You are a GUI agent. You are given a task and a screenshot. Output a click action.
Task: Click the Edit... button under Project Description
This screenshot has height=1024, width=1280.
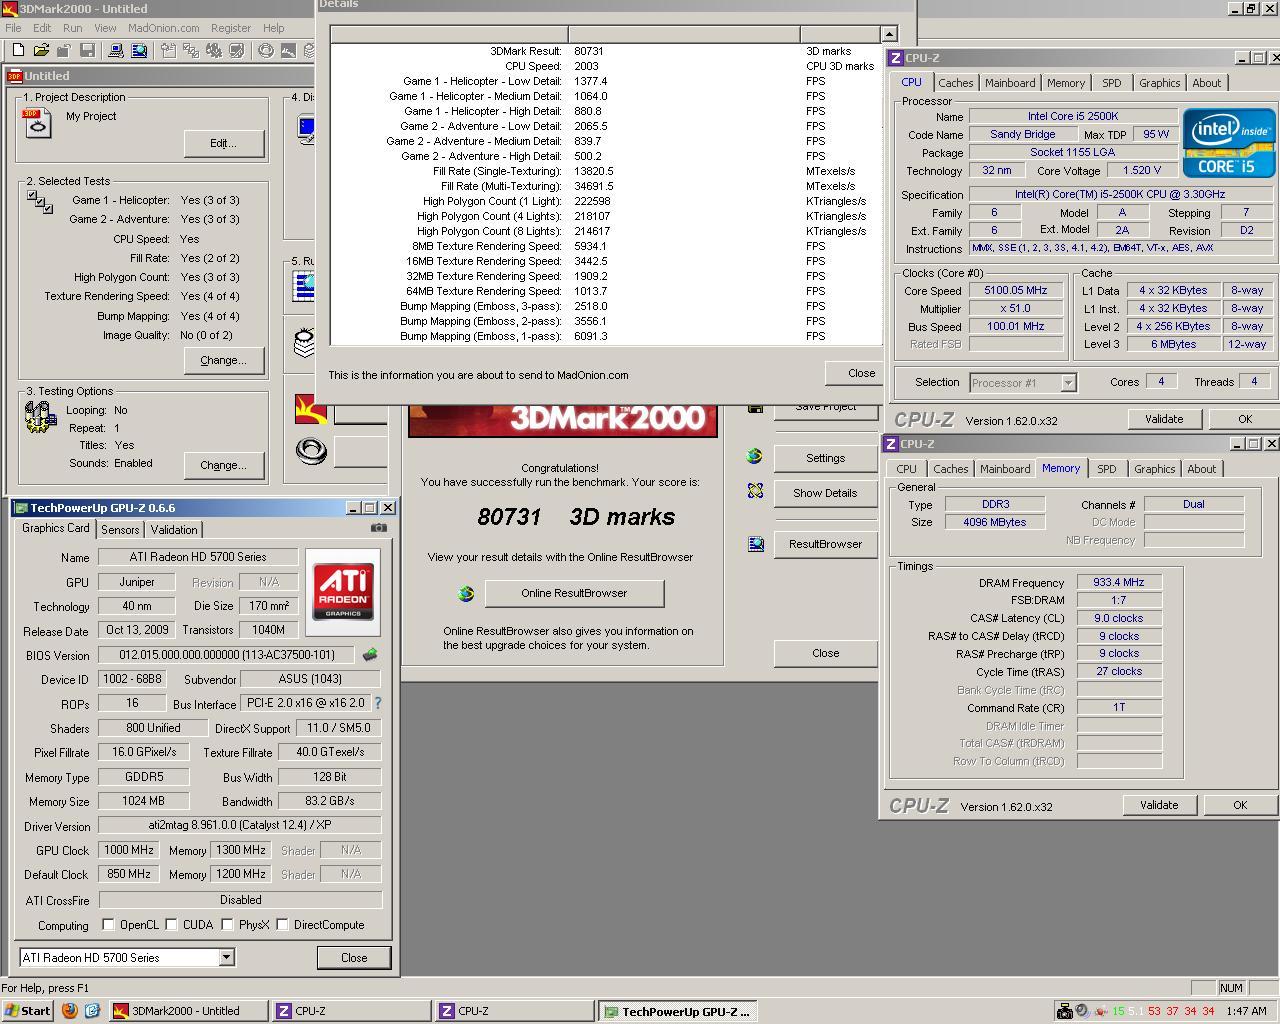point(224,143)
